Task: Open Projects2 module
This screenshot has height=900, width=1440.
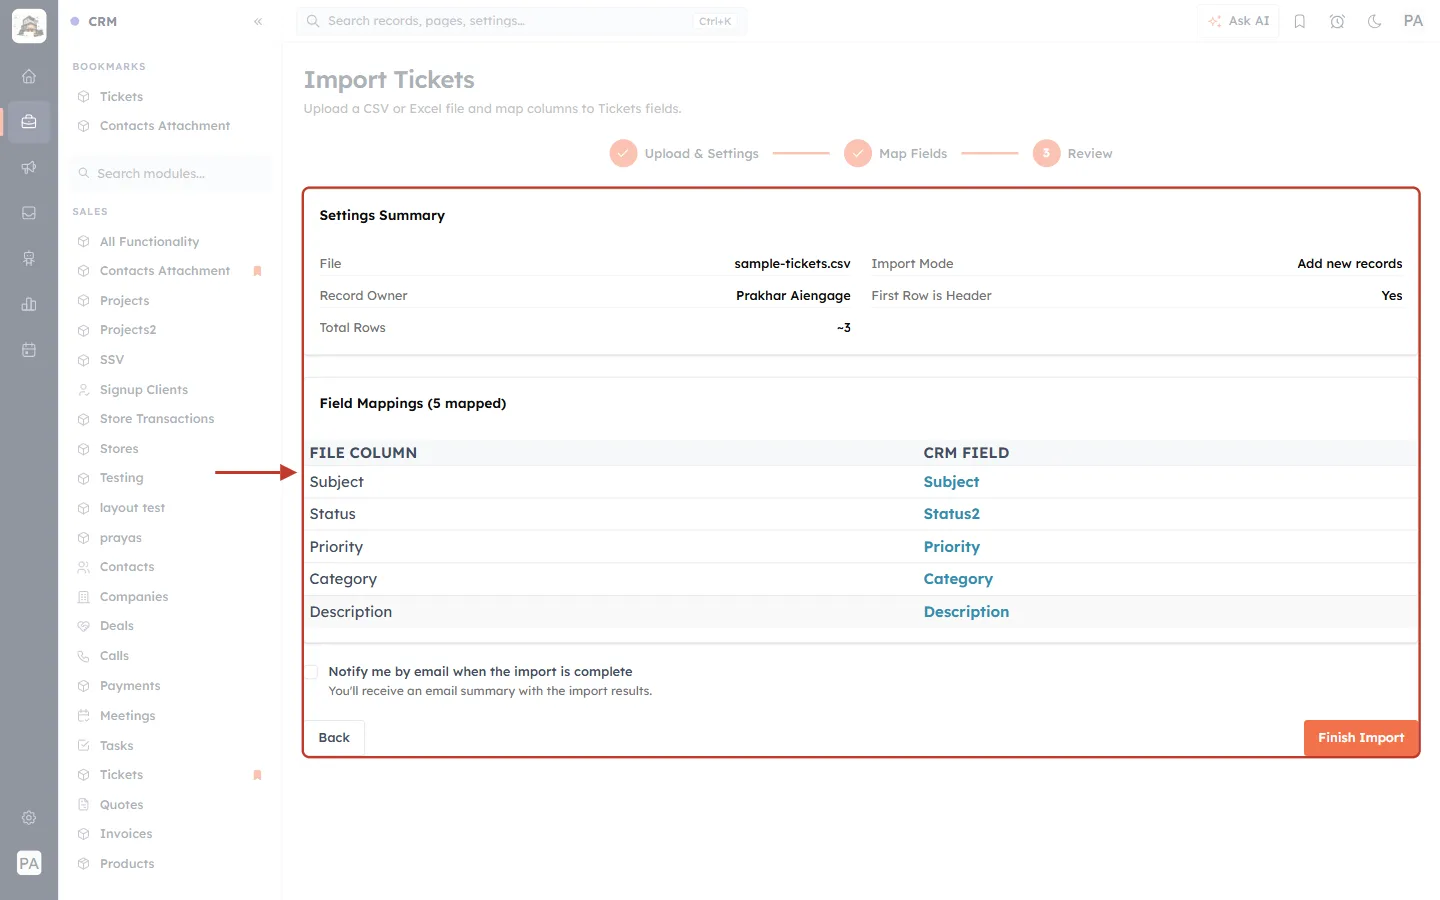Action: coord(128,330)
